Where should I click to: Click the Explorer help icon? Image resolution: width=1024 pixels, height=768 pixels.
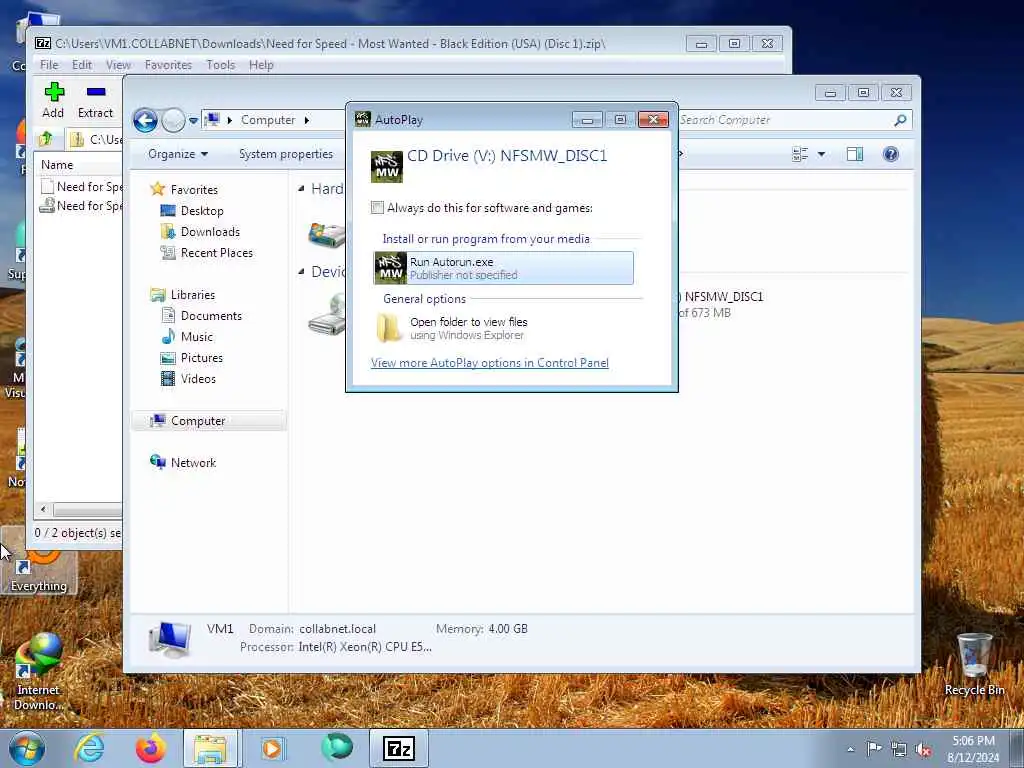[891, 154]
